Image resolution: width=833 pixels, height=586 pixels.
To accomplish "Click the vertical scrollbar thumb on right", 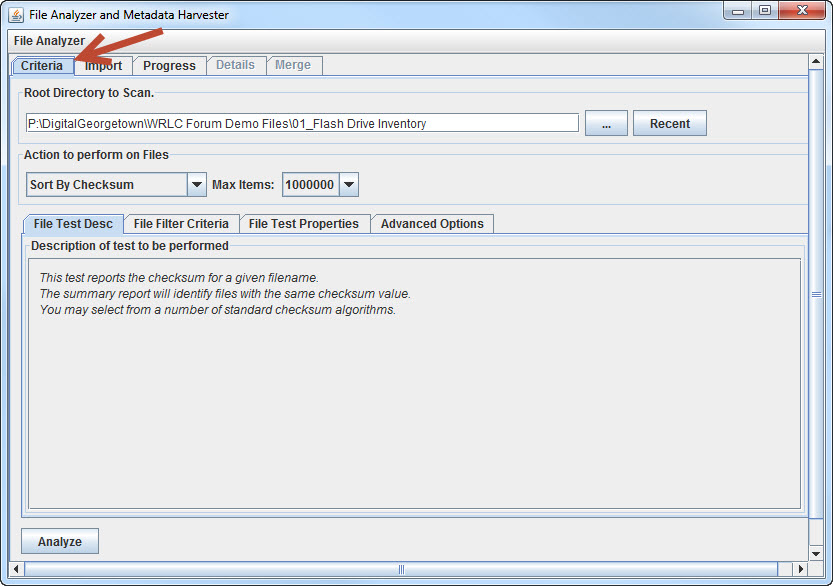I will 816,295.
